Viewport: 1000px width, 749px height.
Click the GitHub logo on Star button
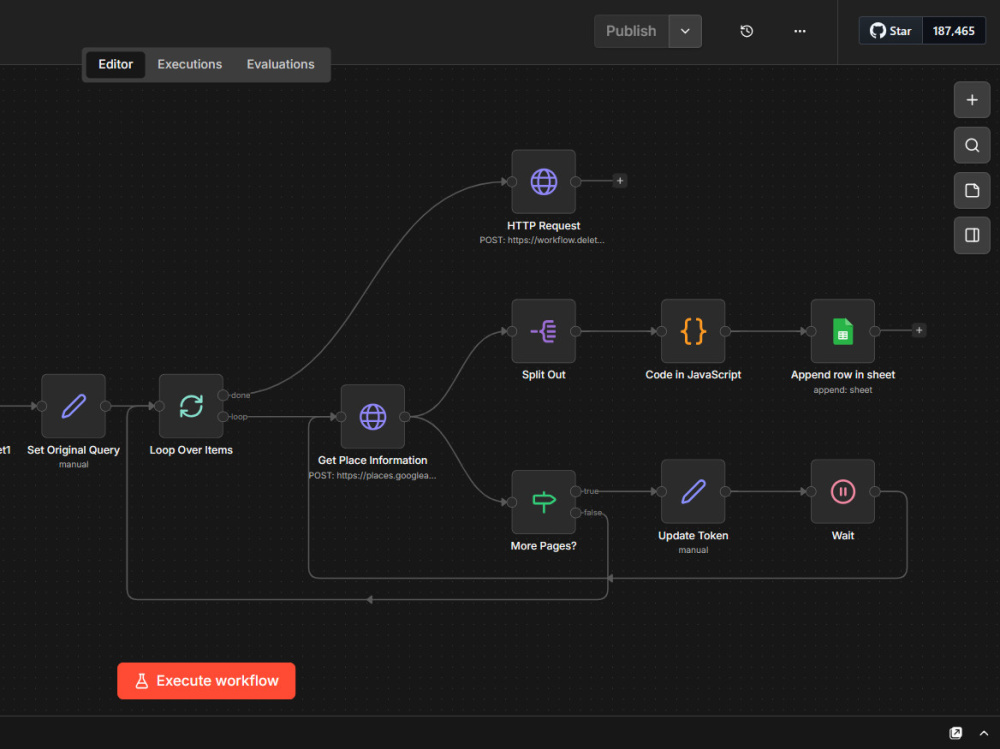(878, 31)
